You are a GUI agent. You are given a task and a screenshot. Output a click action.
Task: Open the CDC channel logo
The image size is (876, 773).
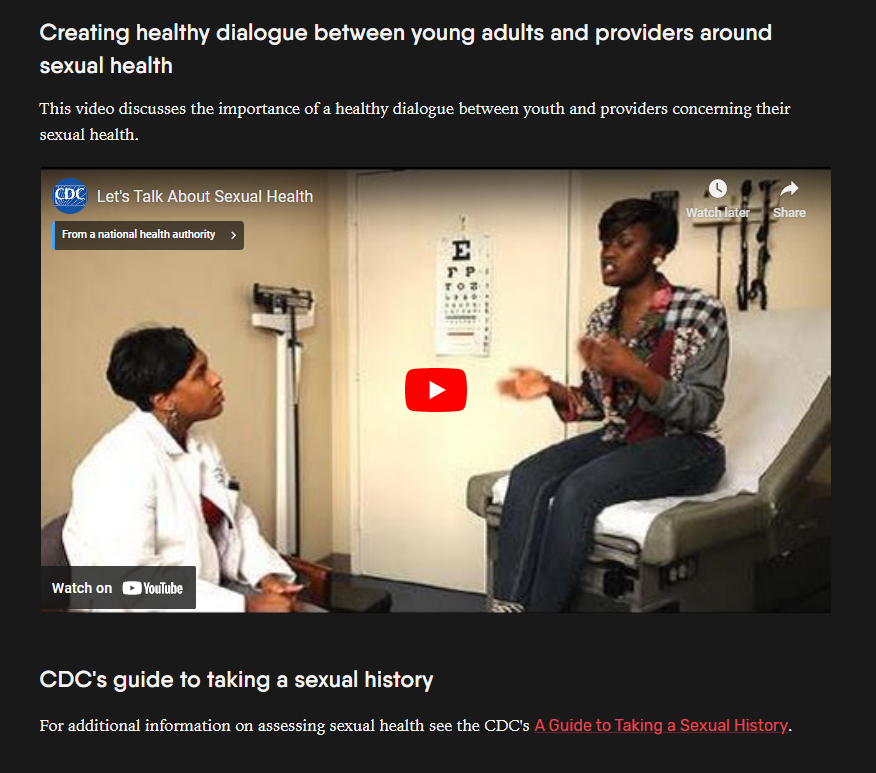70,196
